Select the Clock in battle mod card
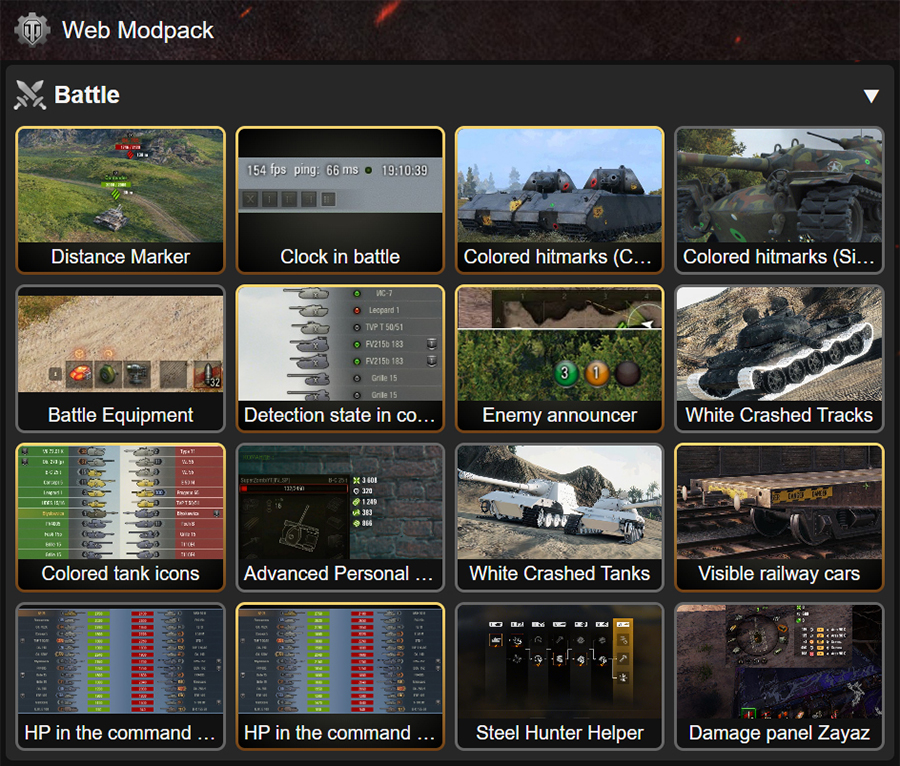Screen dimensions: 900x766 tap(340, 200)
